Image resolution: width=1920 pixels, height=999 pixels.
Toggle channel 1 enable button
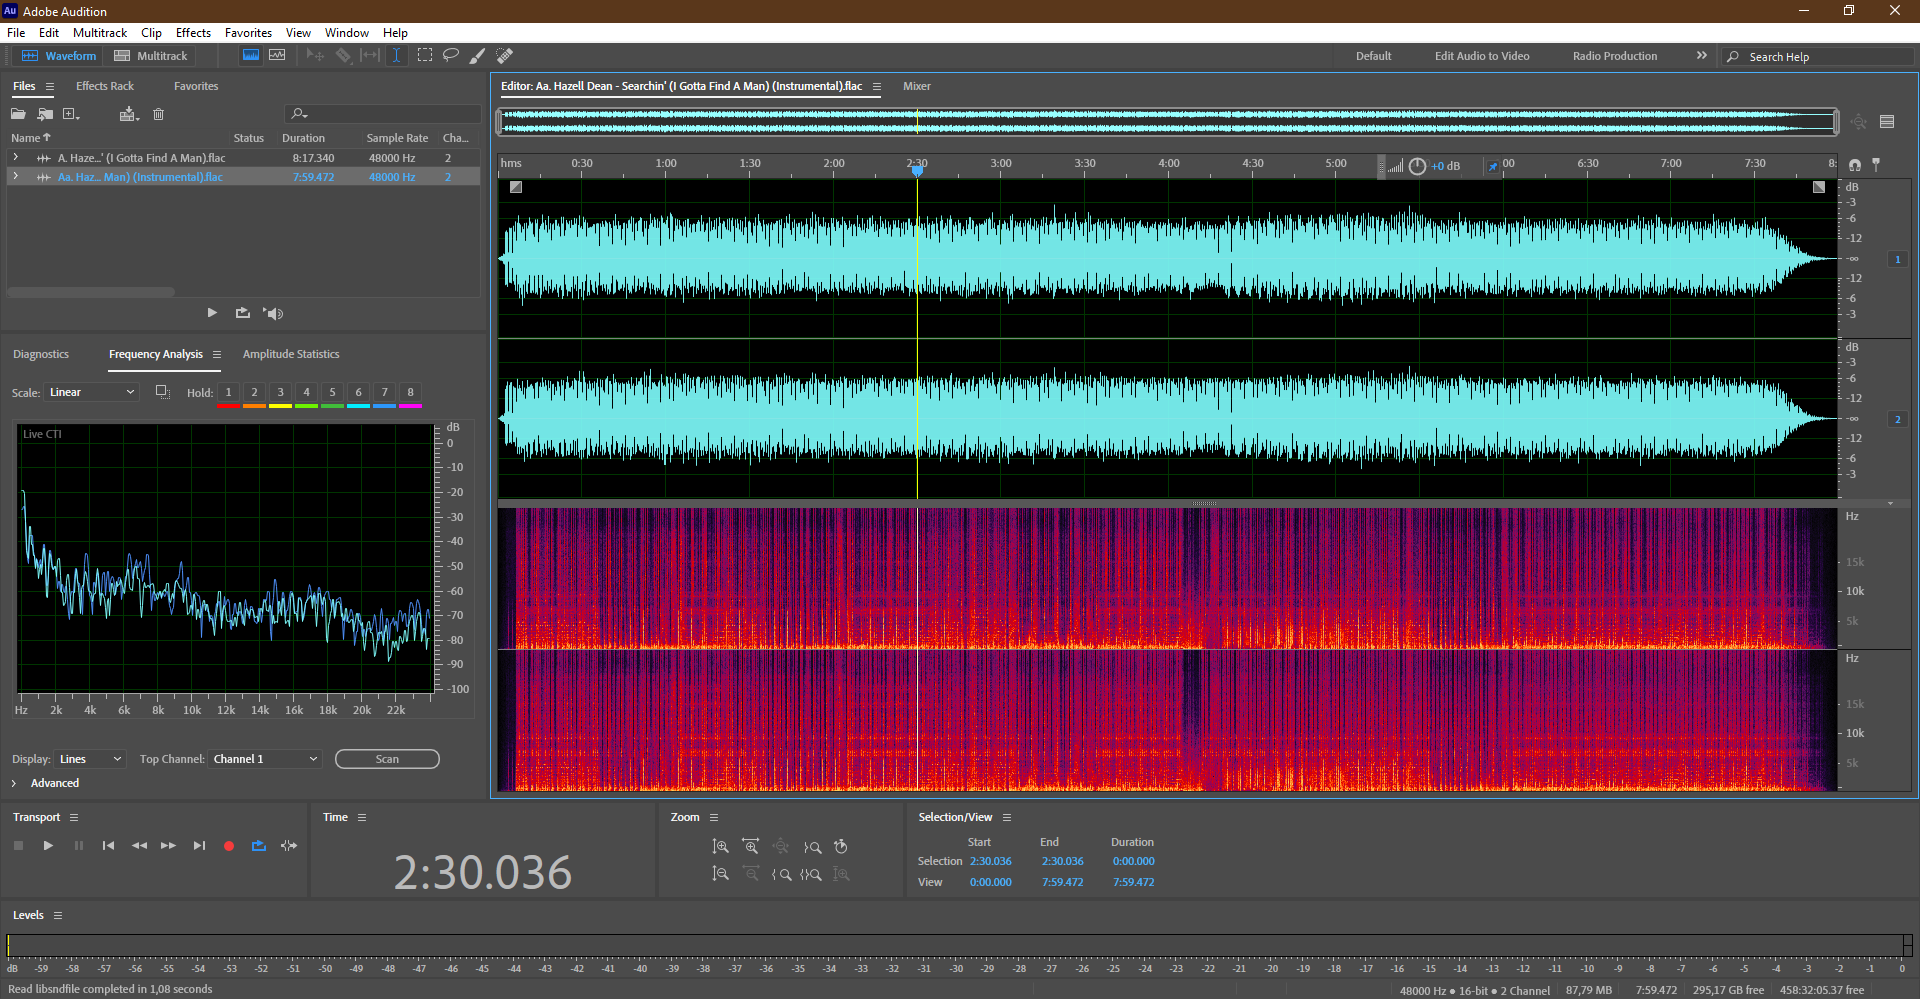(1897, 259)
